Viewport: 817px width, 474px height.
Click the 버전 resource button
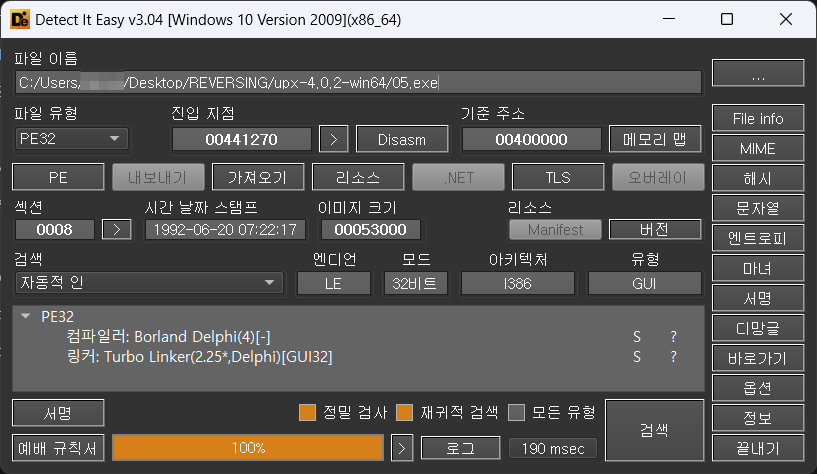click(x=655, y=230)
